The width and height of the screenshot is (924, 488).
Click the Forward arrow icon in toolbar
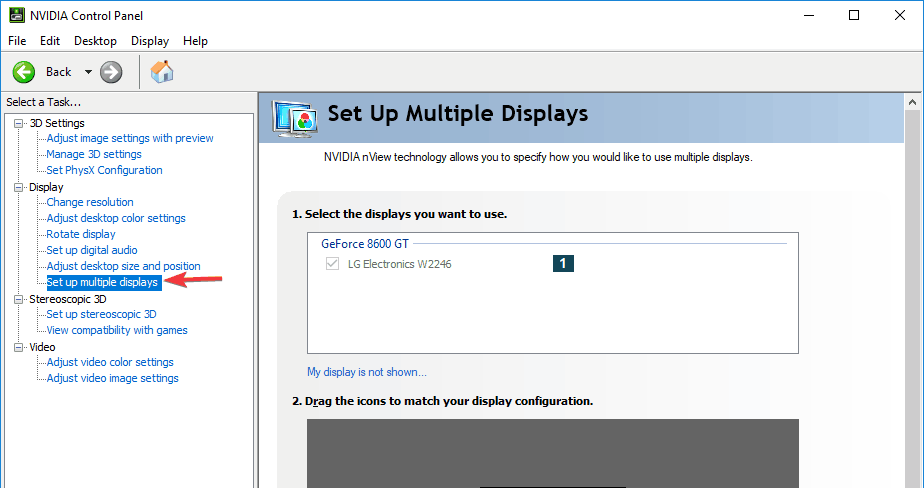(x=111, y=71)
